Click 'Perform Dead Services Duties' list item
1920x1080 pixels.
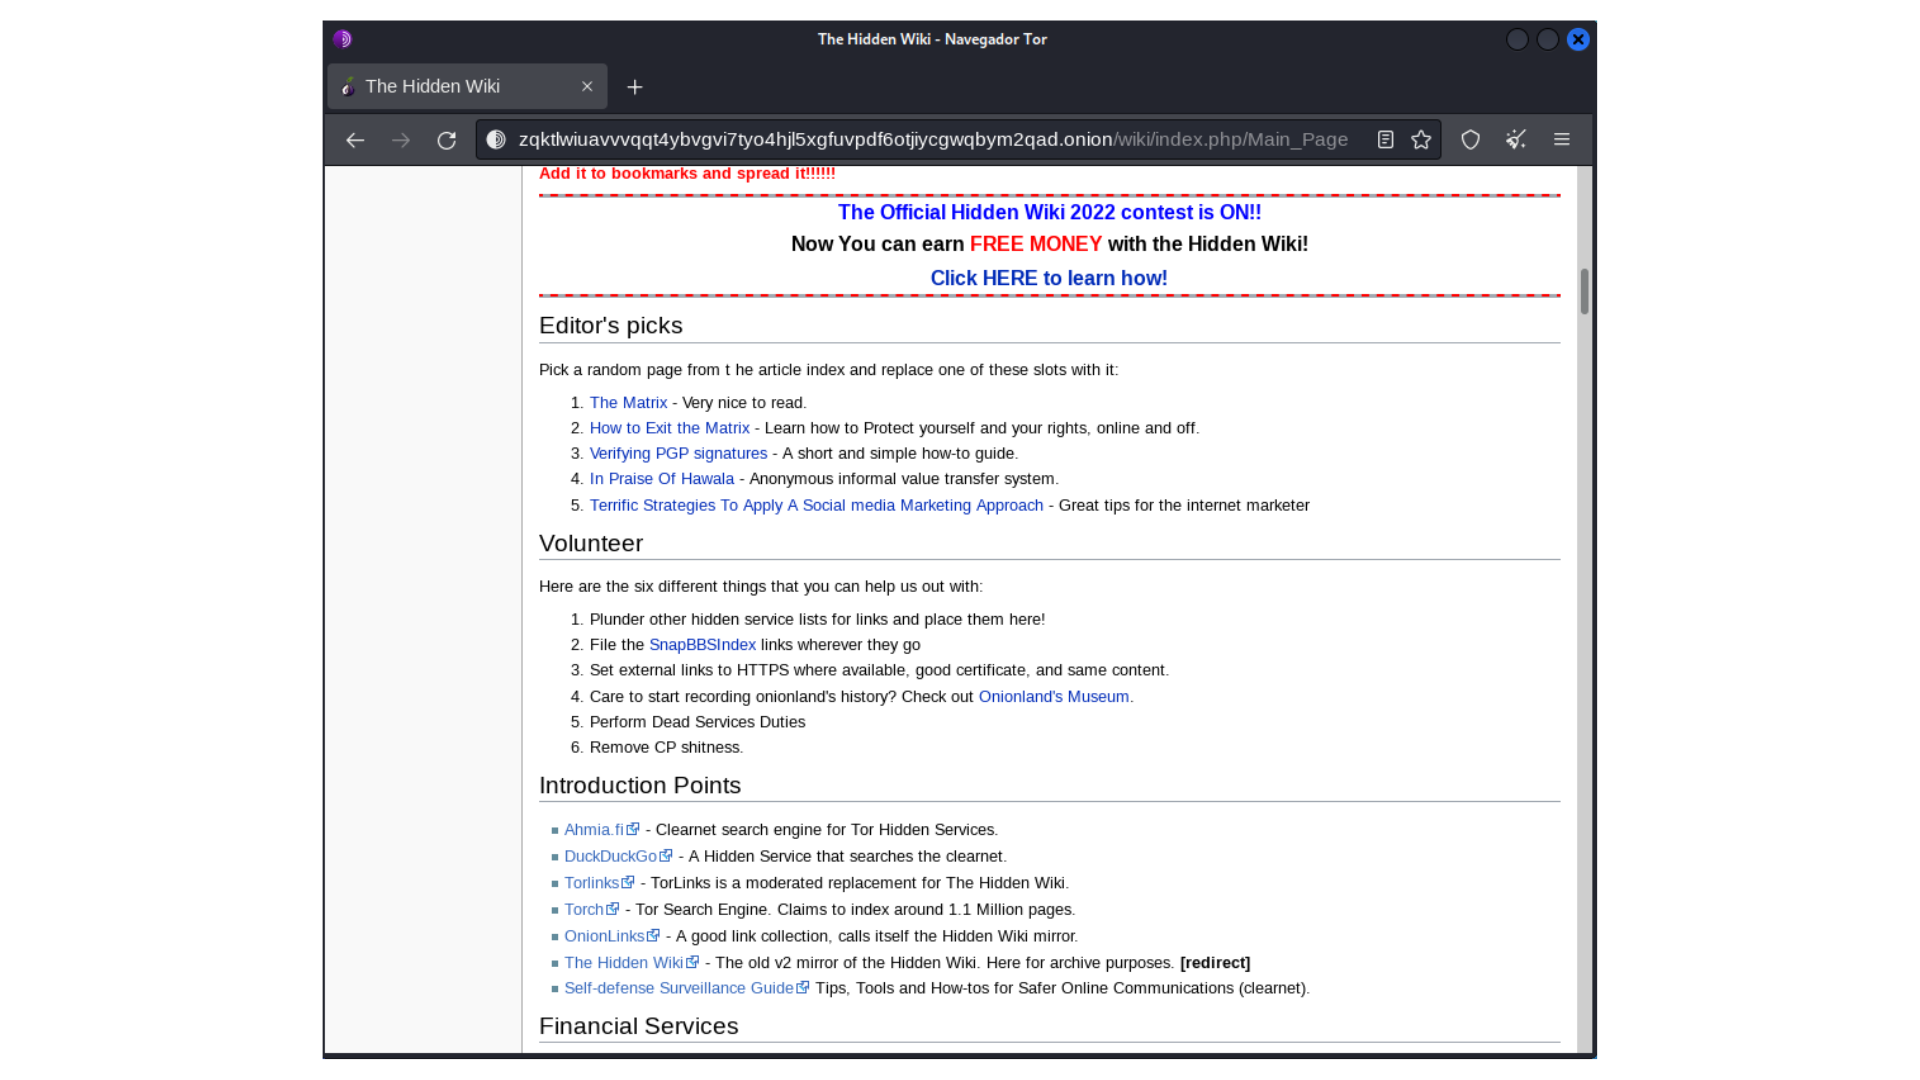pos(697,722)
